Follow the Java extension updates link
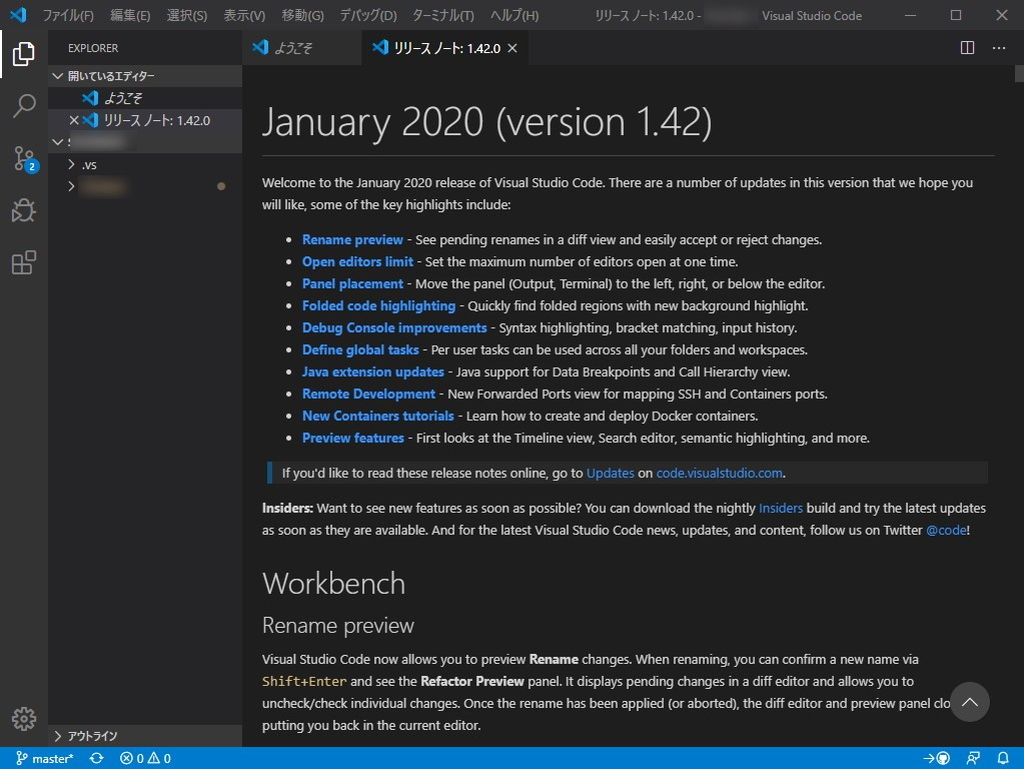1024x769 pixels. pos(373,372)
